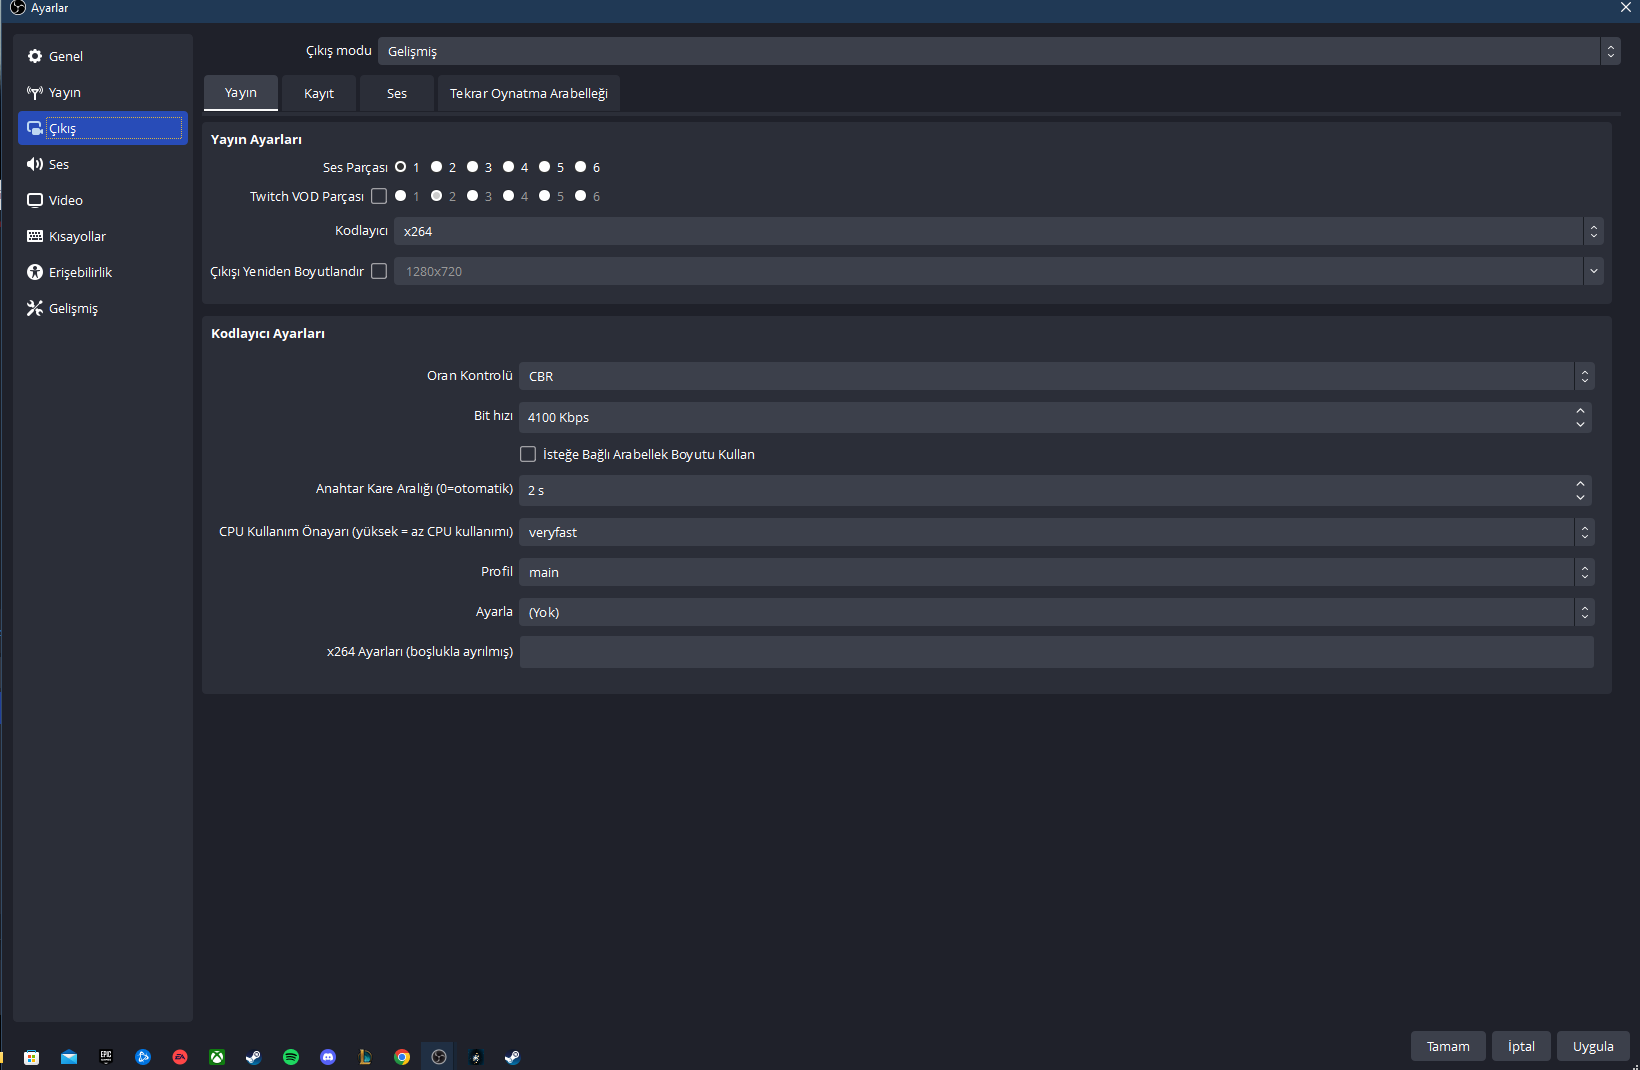The width and height of the screenshot is (1640, 1070).
Task: Open the Kodlayıcı x264 dropdown
Action: [x=999, y=231]
